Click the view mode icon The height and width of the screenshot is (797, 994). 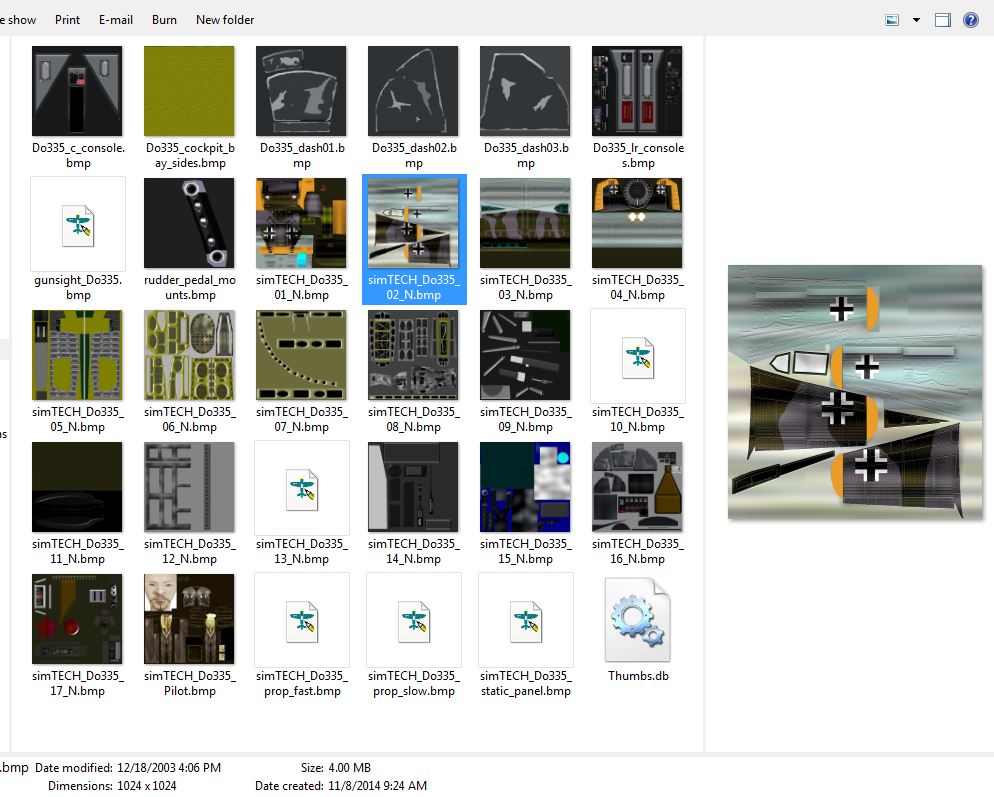[893, 20]
